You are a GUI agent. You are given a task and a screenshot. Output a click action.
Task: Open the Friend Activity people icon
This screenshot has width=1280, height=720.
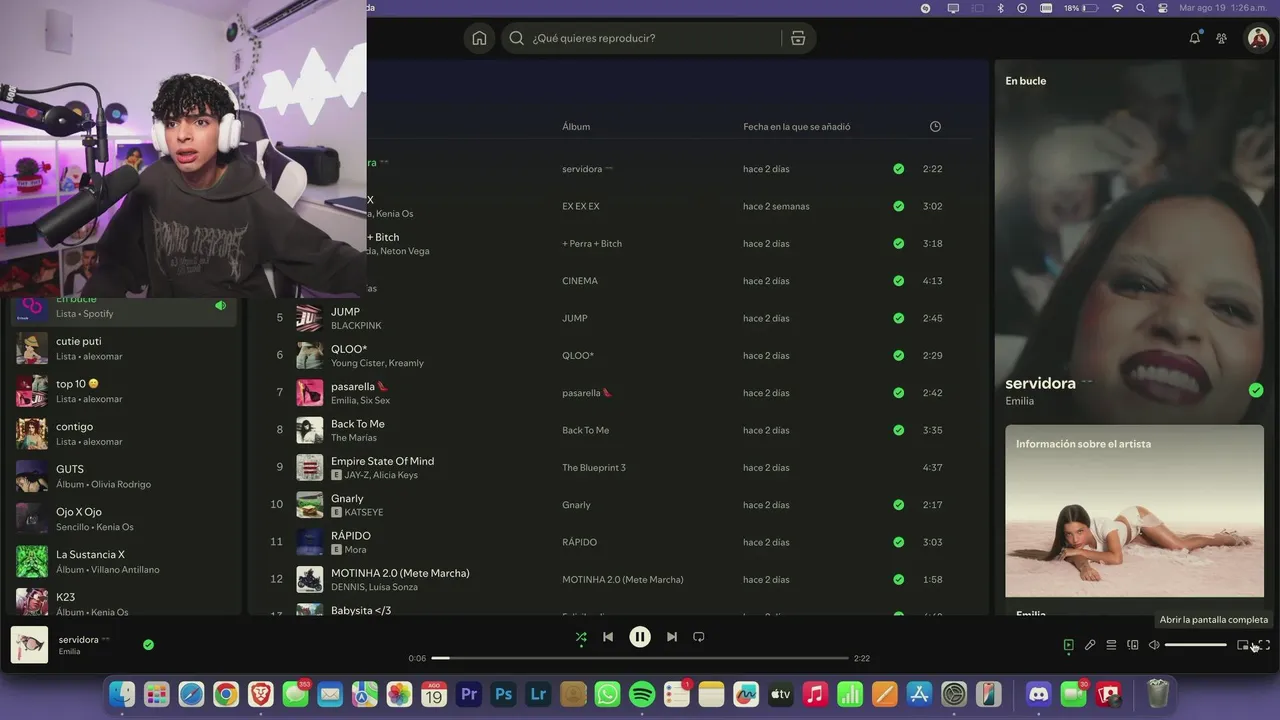tap(1221, 38)
